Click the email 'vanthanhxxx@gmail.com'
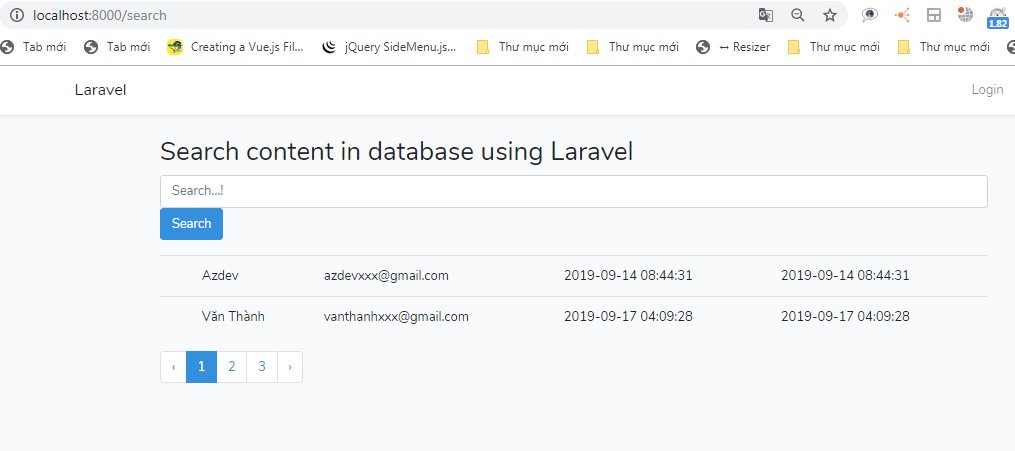 pos(396,317)
